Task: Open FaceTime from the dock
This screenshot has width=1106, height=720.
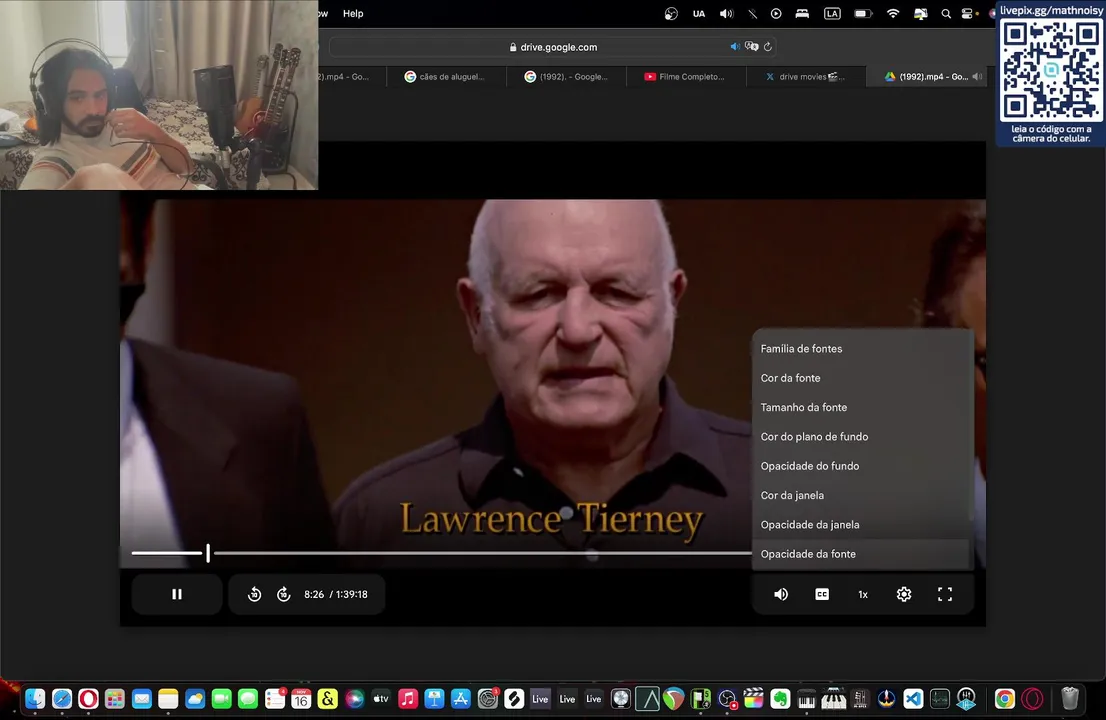Action: pyautogui.click(x=221, y=699)
